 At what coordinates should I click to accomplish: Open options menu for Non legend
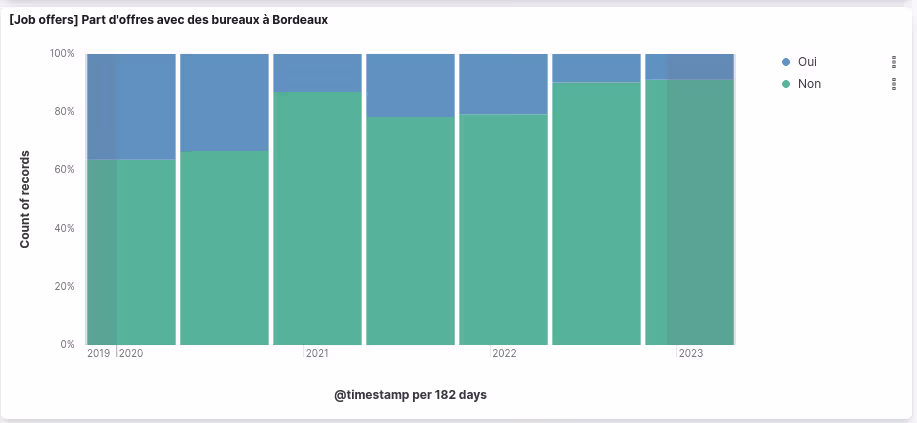click(893, 84)
